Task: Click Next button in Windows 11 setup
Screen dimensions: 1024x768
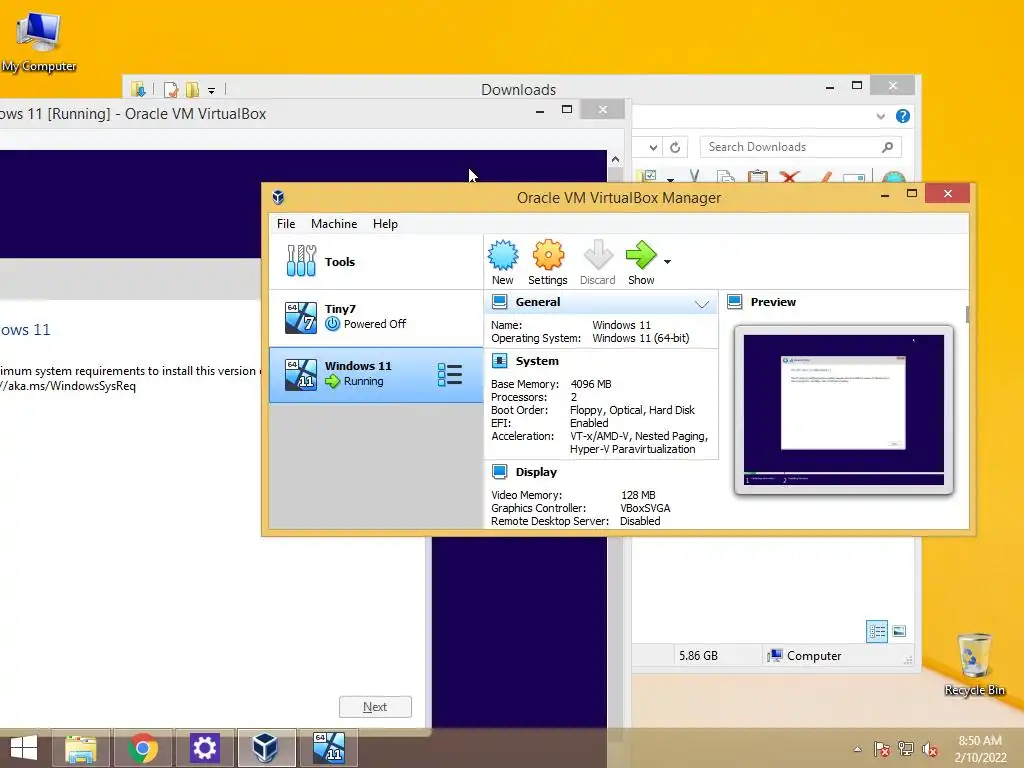Action: click(x=376, y=707)
